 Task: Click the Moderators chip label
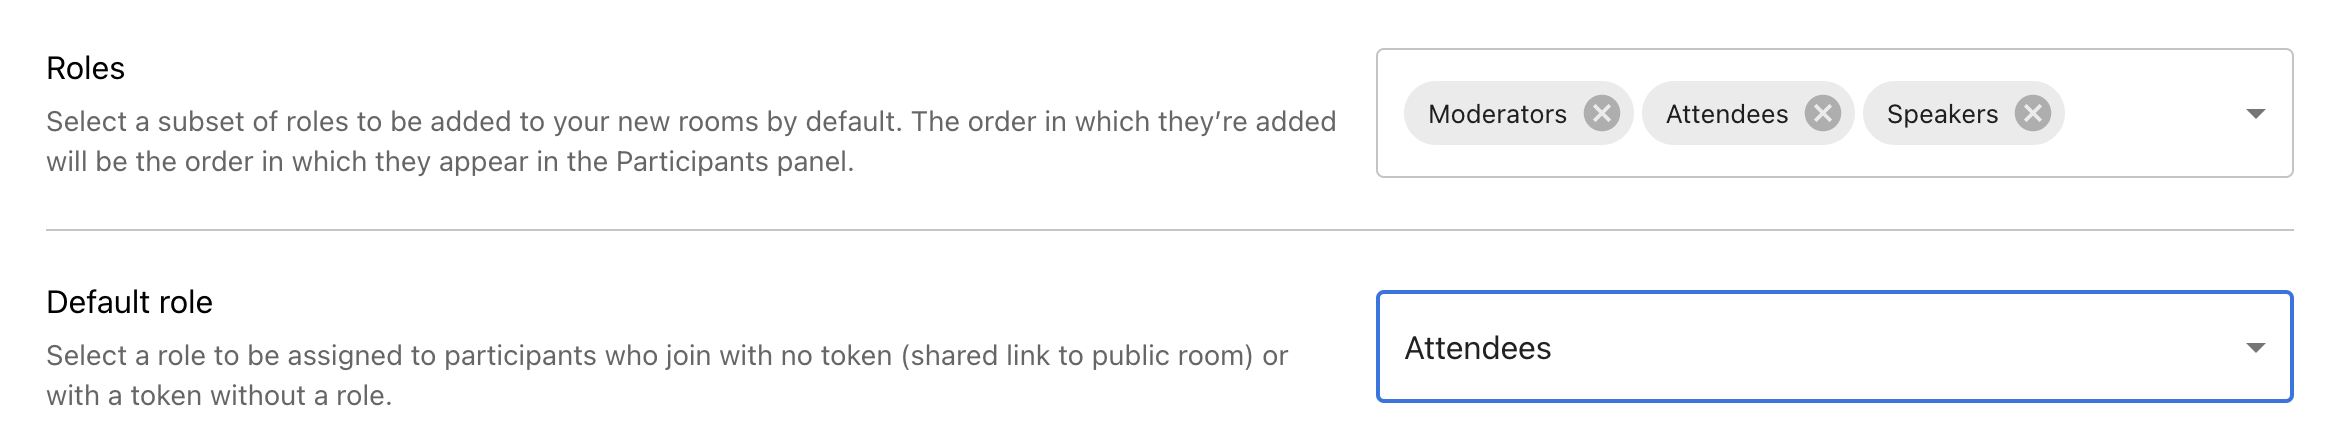[x=1497, y=114]
